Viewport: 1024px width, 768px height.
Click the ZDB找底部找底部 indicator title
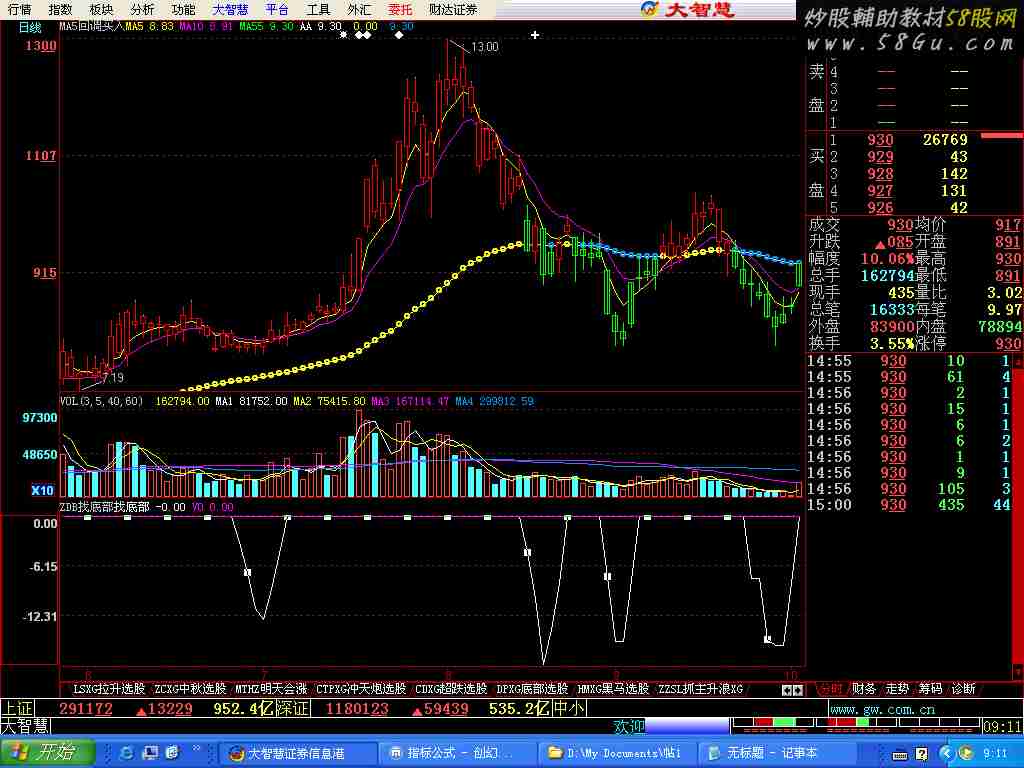(x=104, y=507)
